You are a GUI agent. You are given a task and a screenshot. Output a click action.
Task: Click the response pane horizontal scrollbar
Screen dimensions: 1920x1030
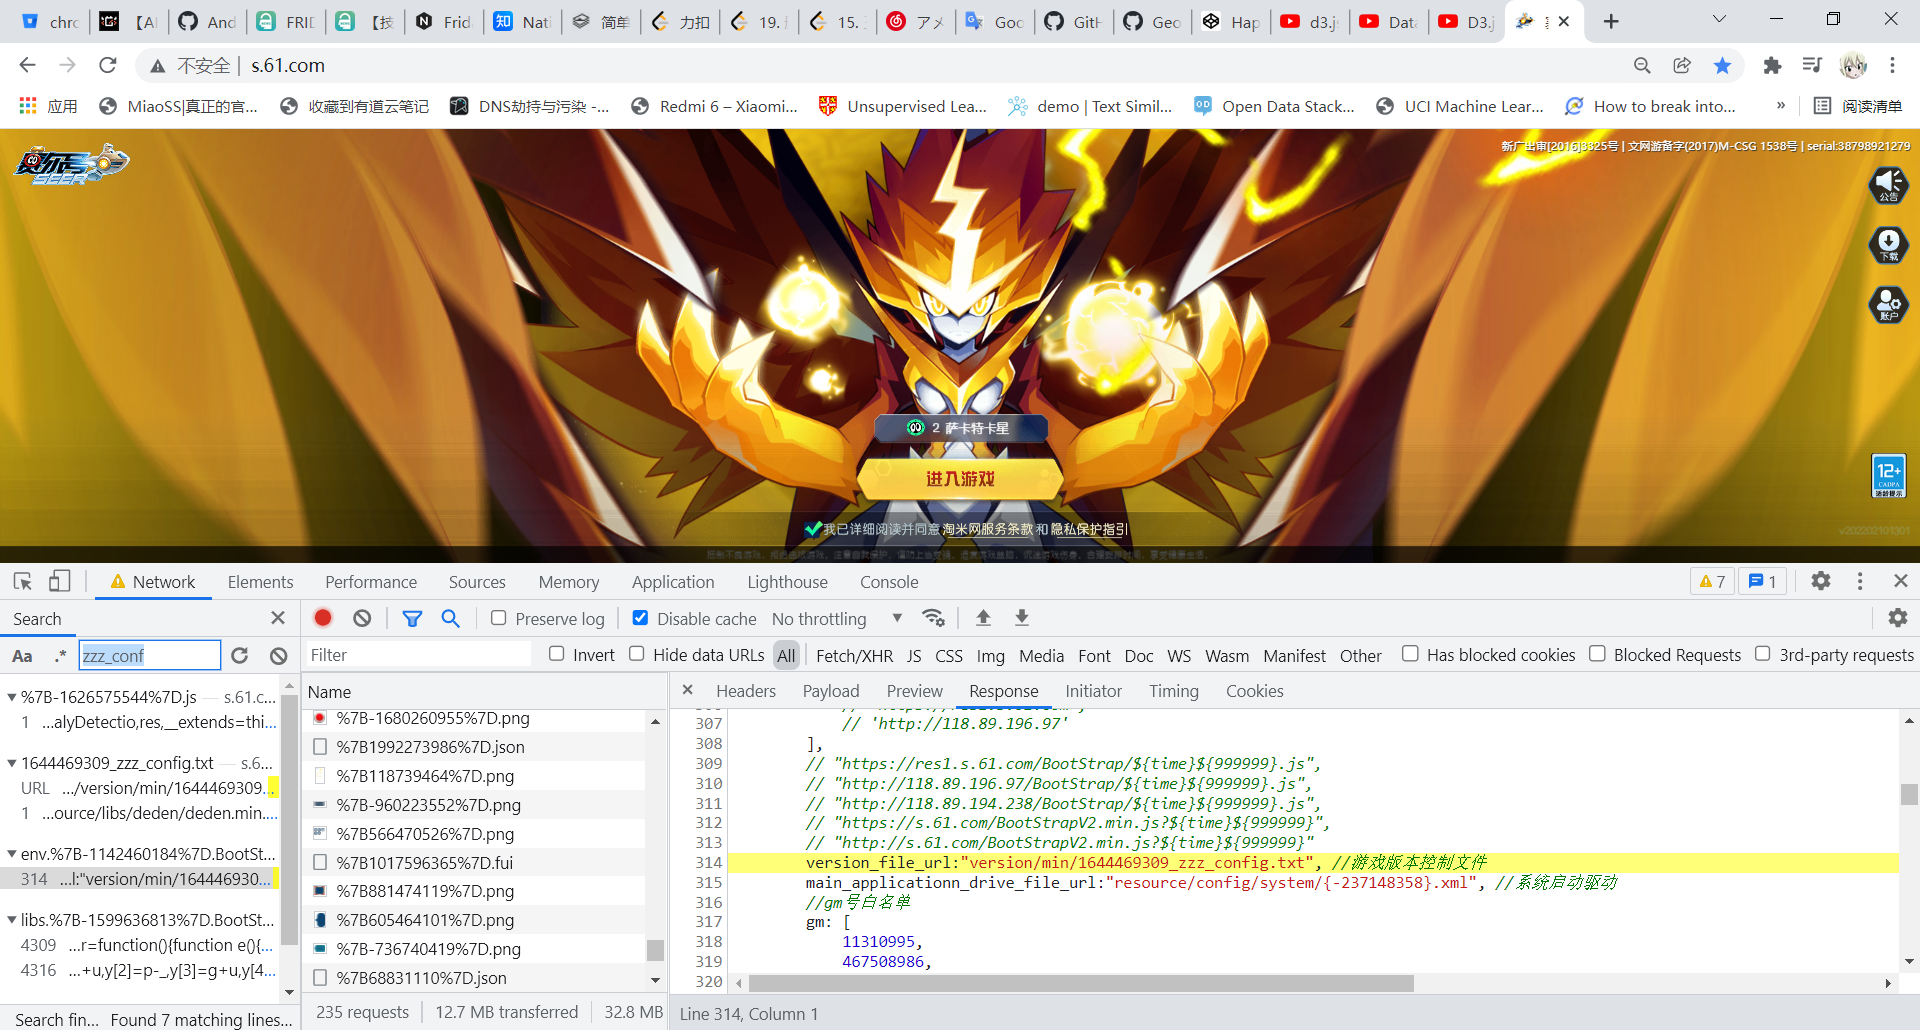pyautogui.click(x=1080, y=983)
